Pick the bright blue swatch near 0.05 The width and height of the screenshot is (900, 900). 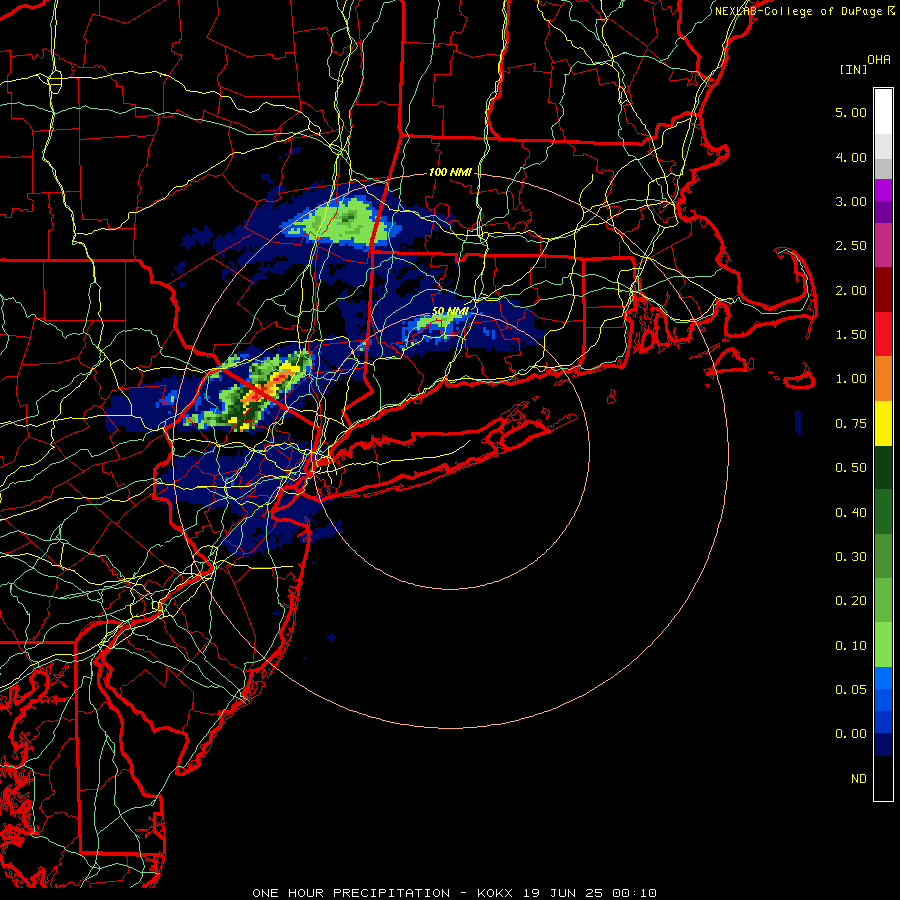click(x=883, y=678)
